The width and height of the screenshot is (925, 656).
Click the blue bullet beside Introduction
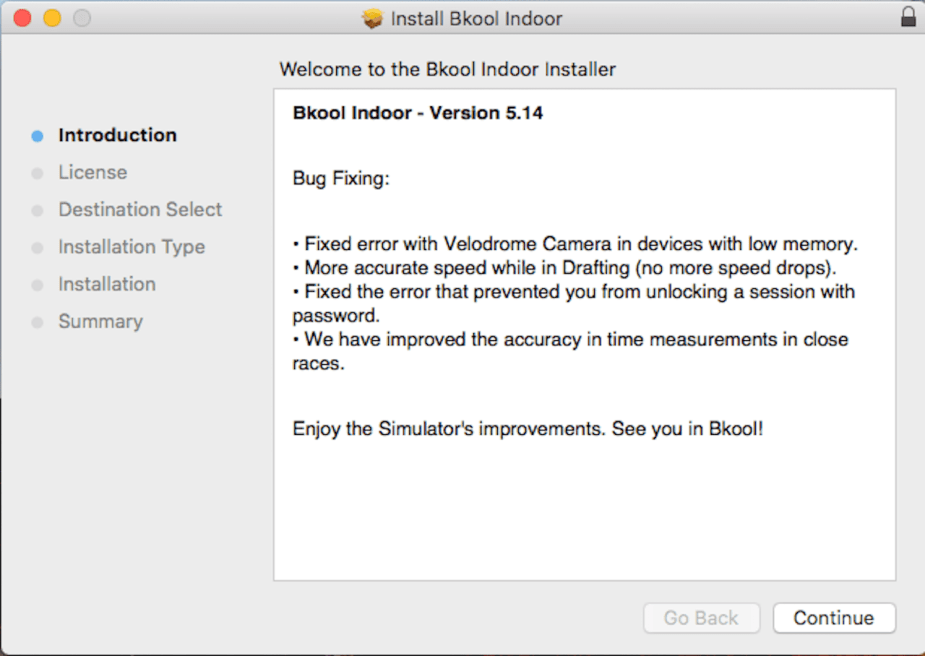click(x=38, y=136)
